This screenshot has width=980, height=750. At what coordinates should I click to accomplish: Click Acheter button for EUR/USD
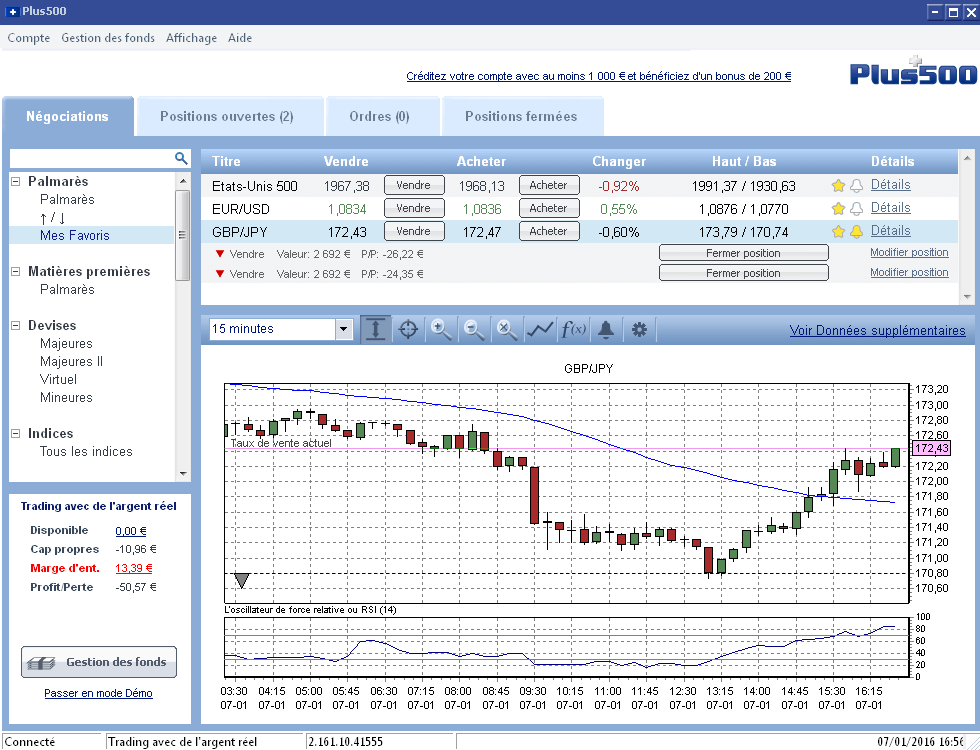[x=549, y=208]
